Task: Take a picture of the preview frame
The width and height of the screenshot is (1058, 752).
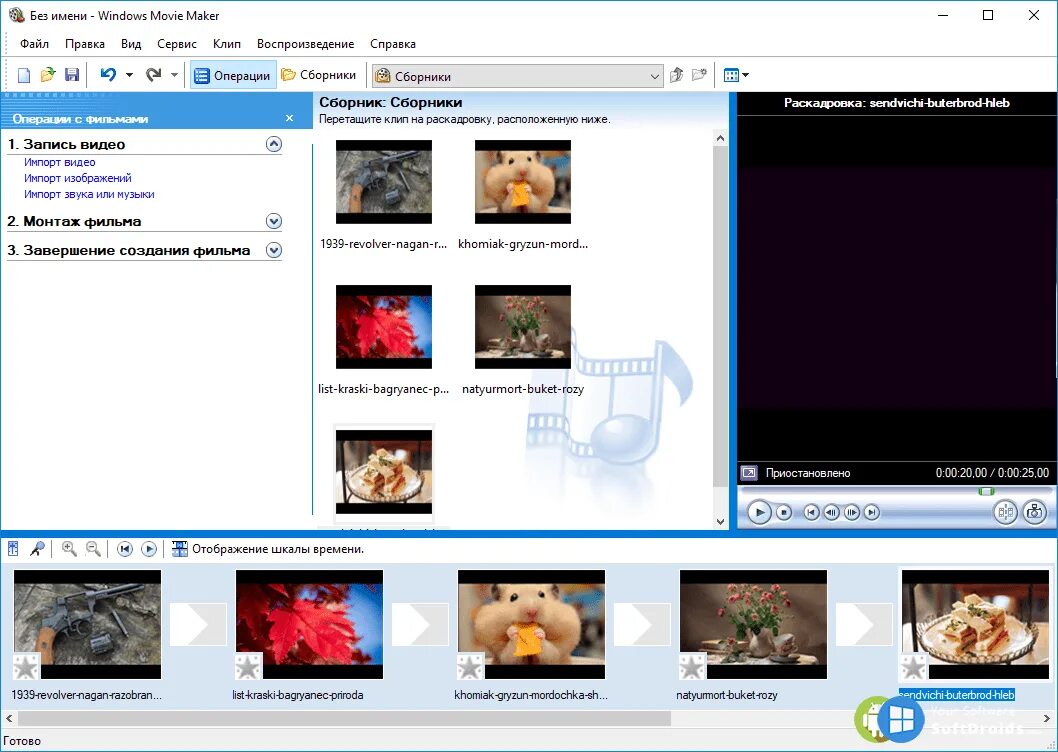Action: point(1034,513)
